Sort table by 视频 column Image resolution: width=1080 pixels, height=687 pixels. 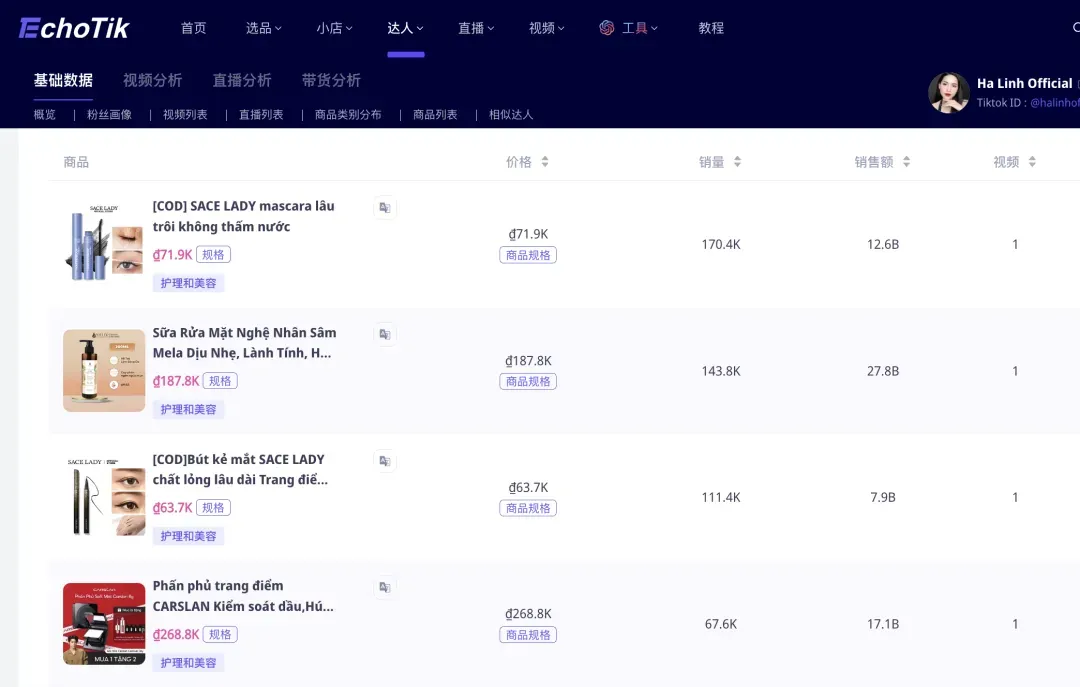pyautogui.click(x=1014, y=162)
